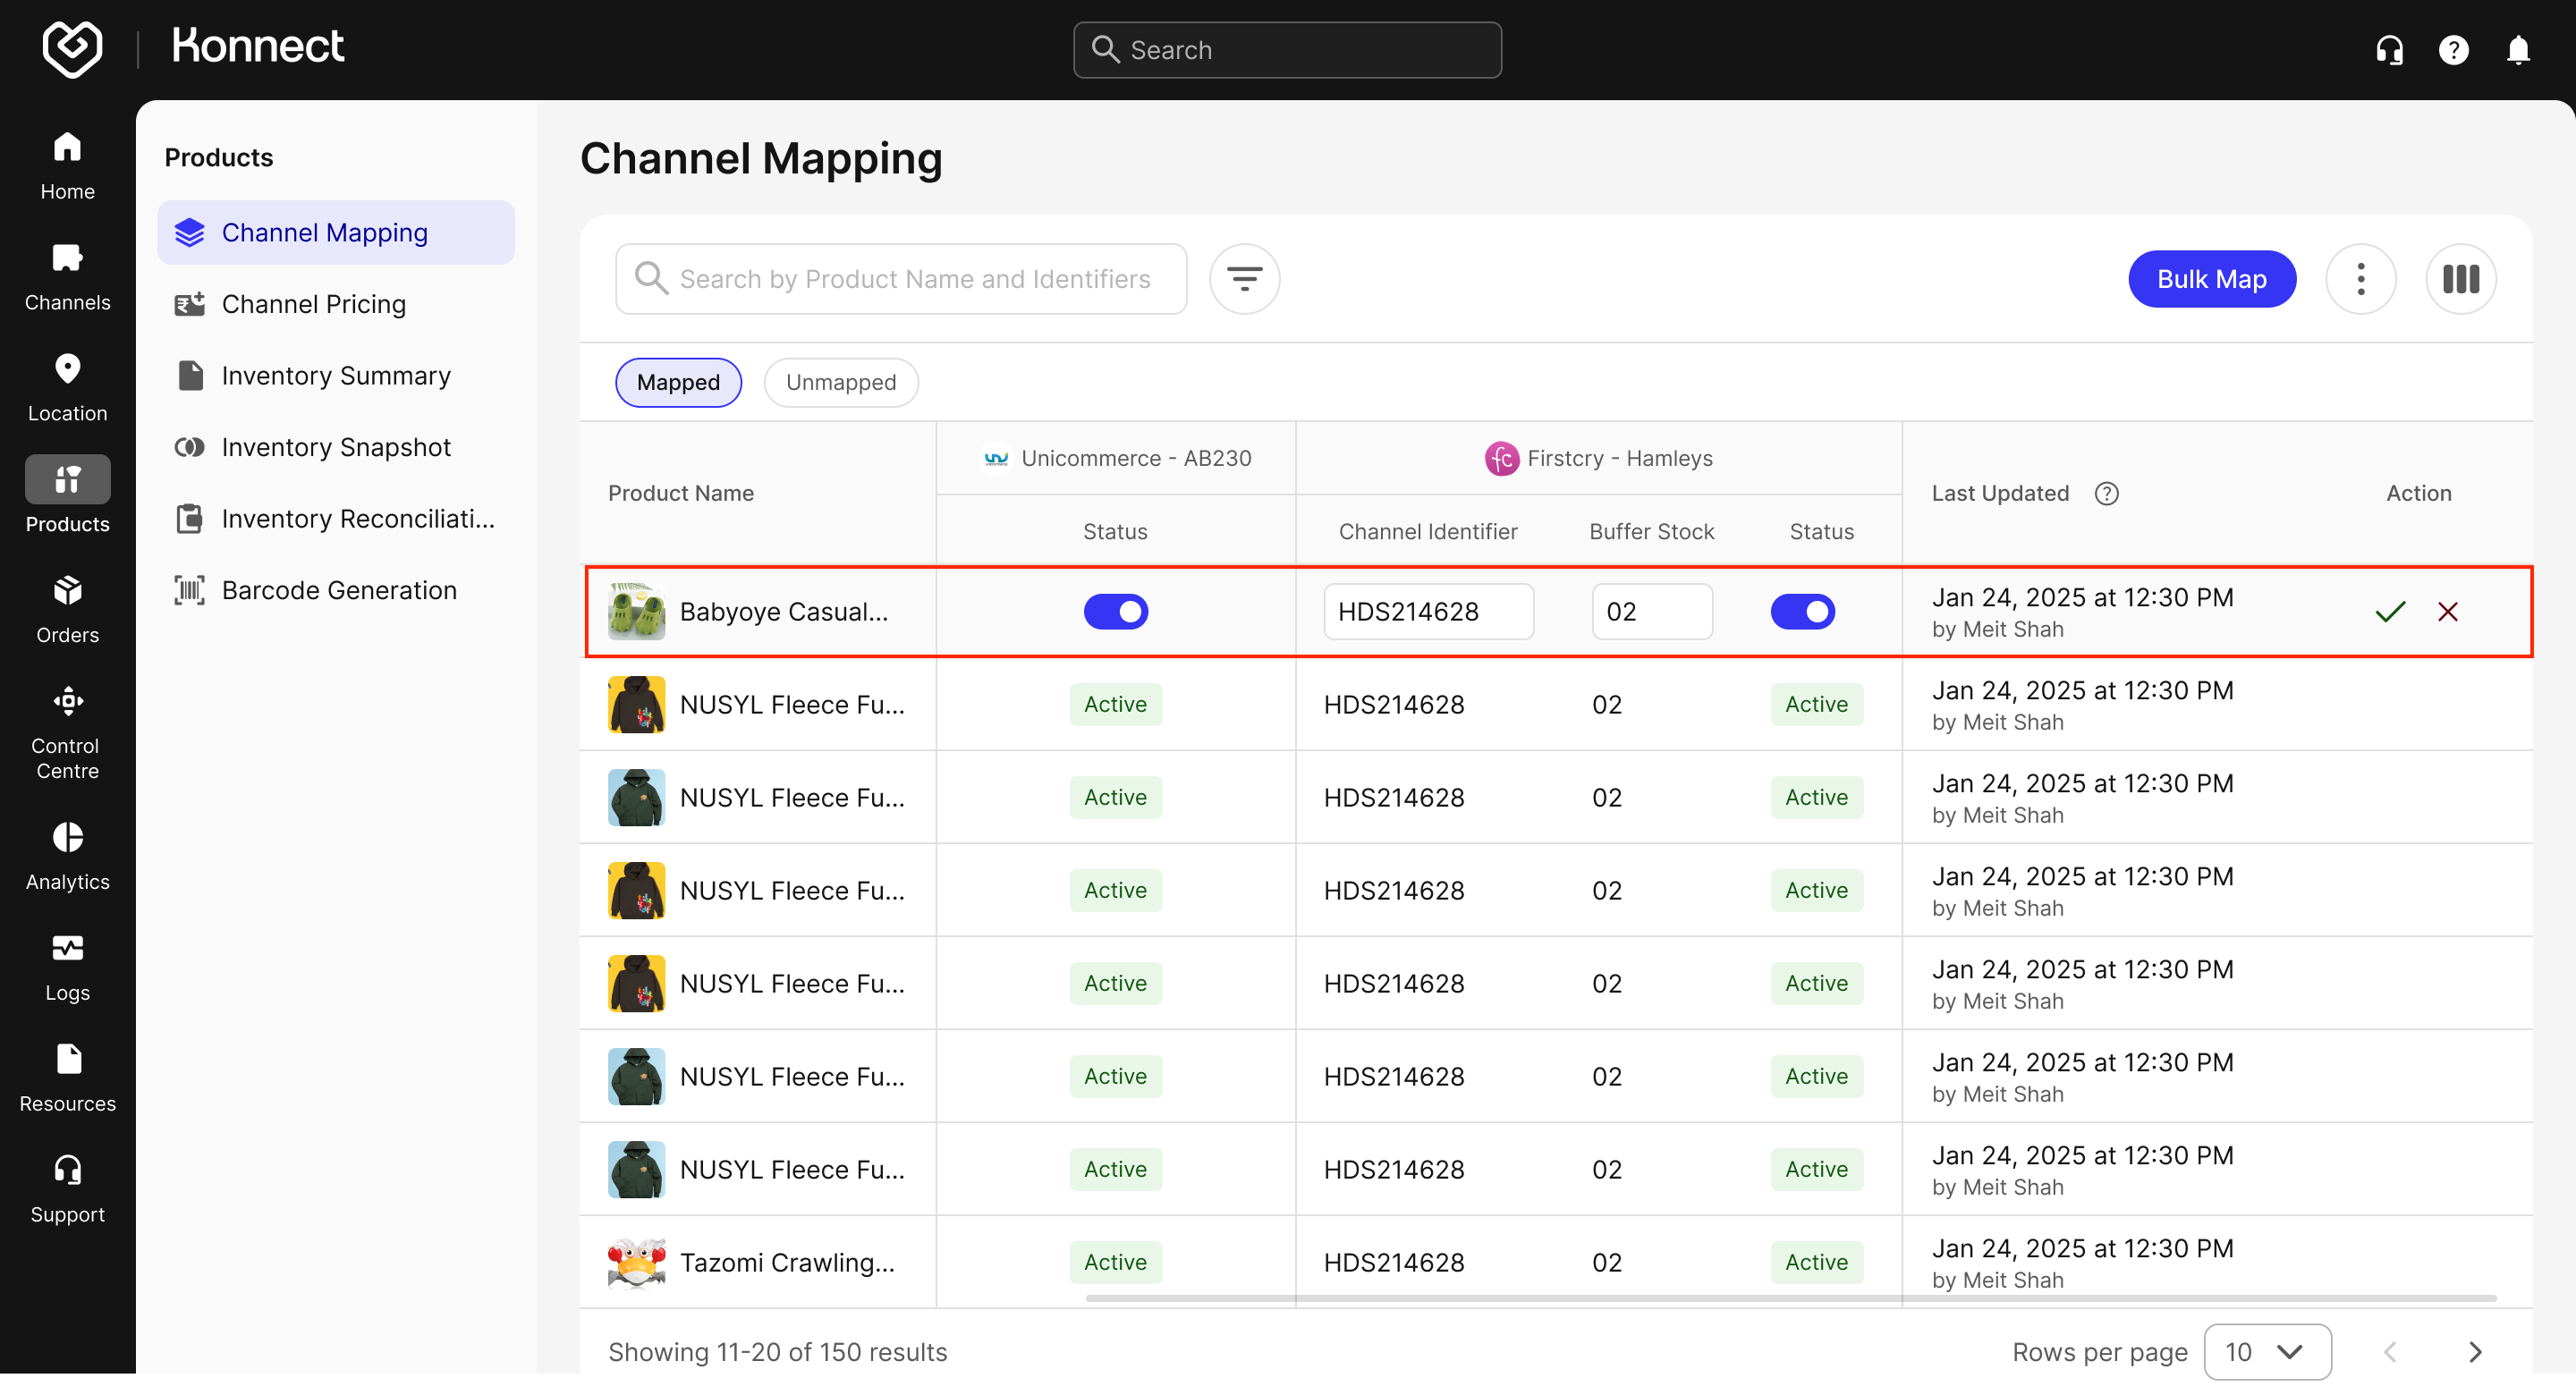This screenshot has height=1395, width=2576.
Task: Click the Last Updated column header
Action: (x=2000, y=493)
